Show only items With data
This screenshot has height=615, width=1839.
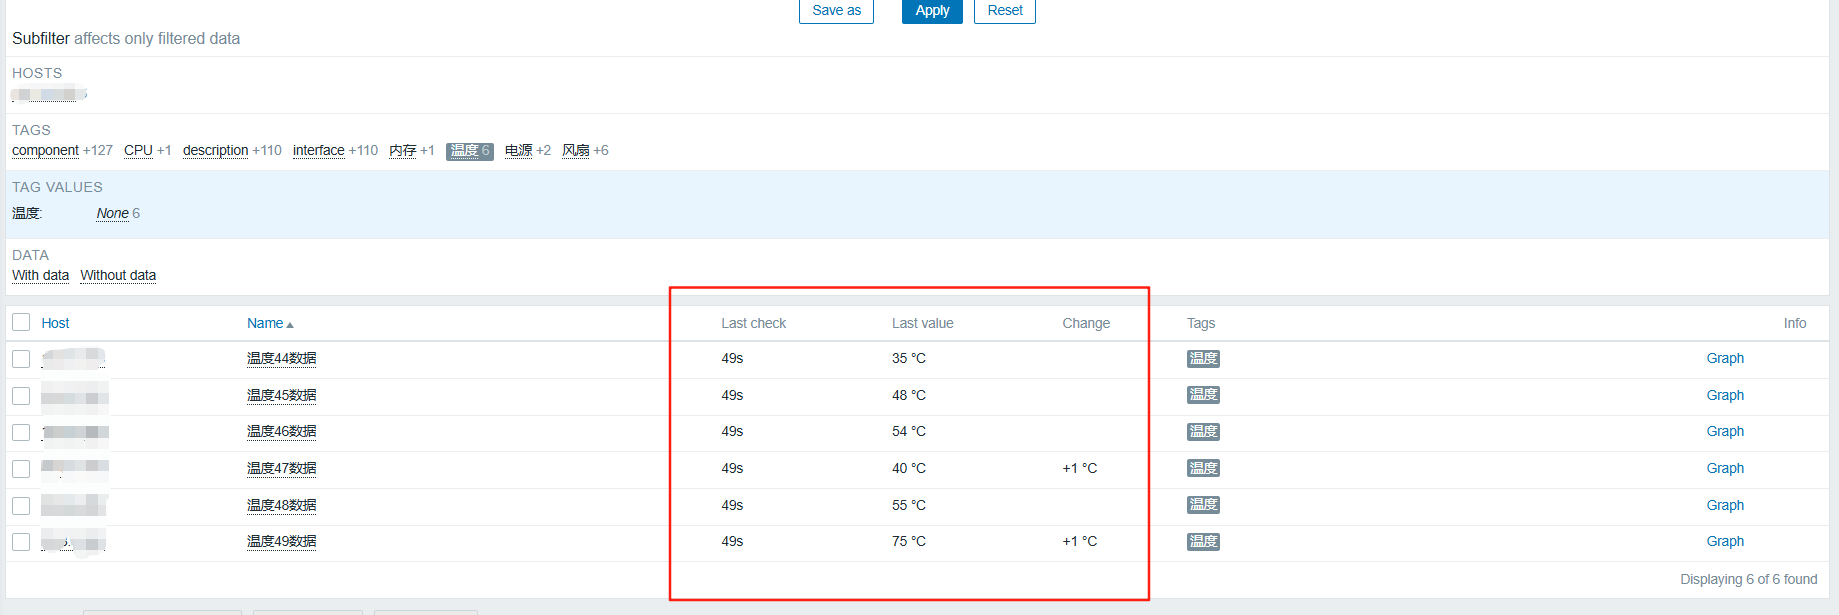click(40, 276)
